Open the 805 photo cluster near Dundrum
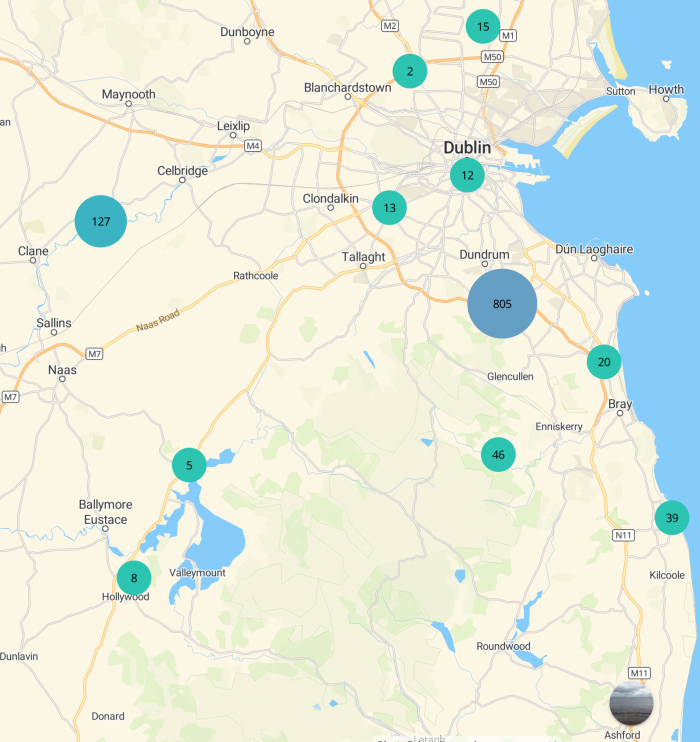 502,304
